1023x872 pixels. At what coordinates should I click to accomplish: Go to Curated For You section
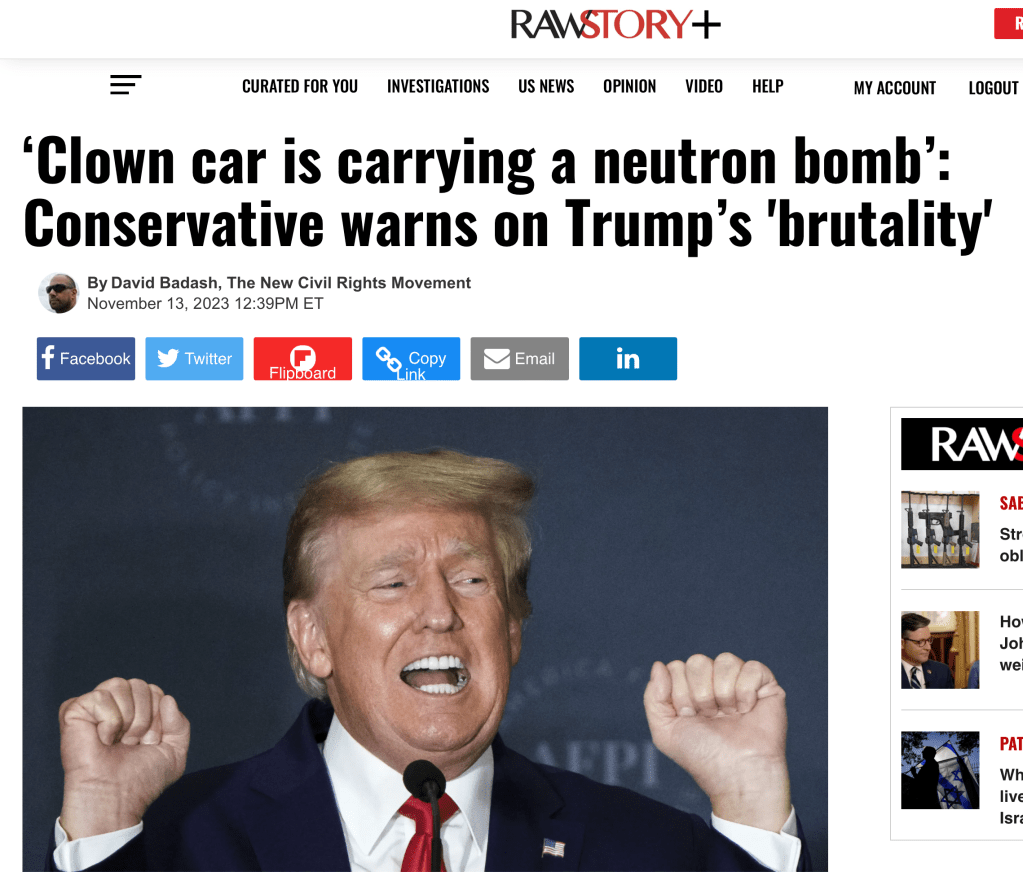pyautogui.click(x=300, y=86)
